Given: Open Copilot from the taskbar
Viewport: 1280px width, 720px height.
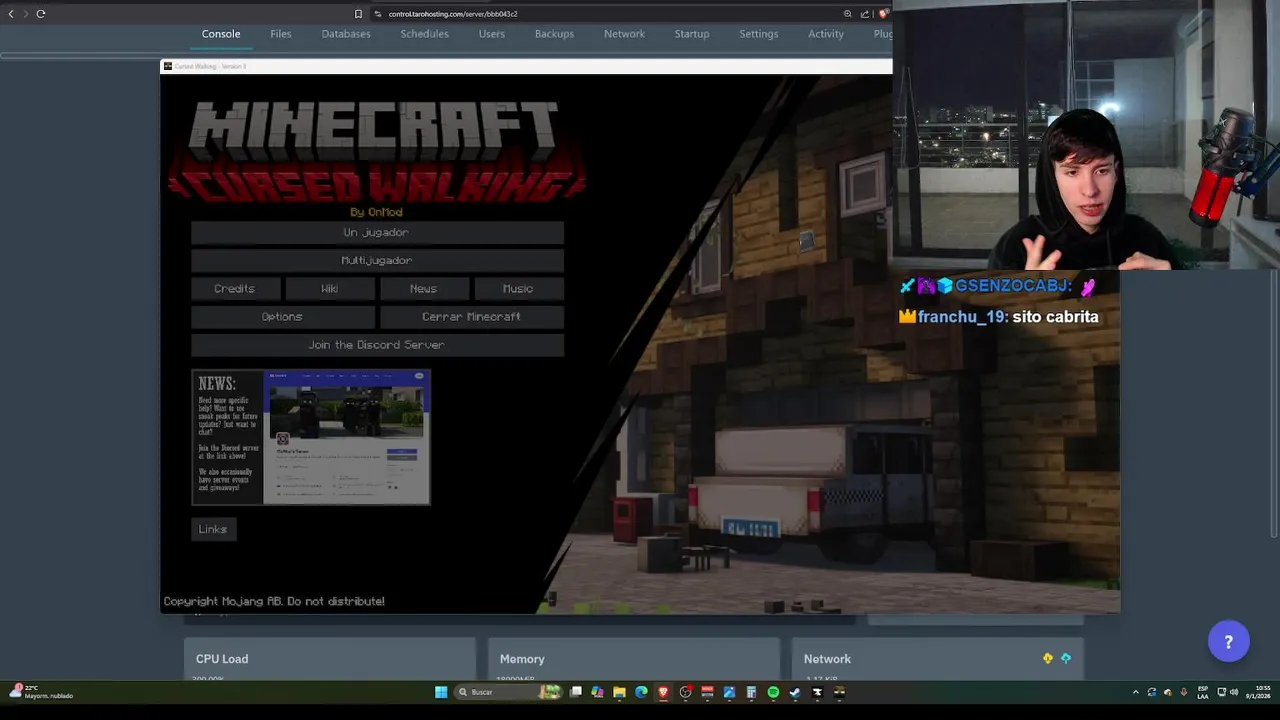Looking at the screenshot, I should [x=597, y=692].
